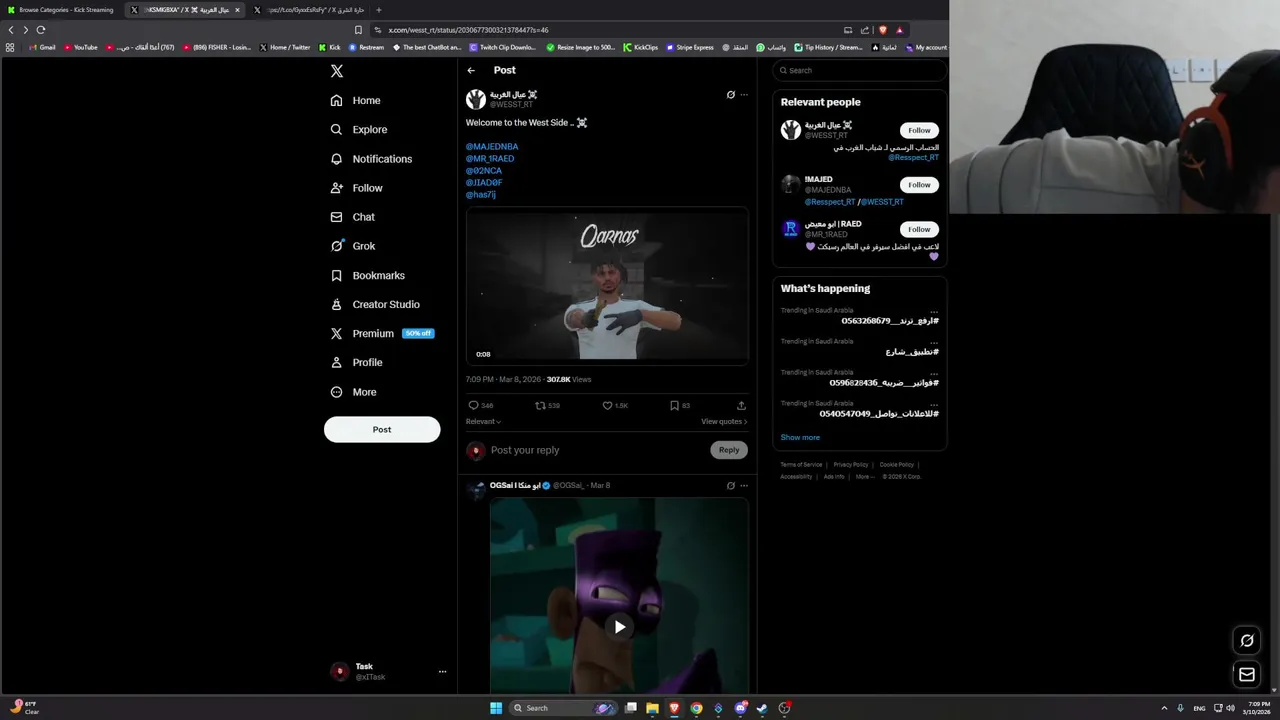
Task: Open the @MAJEDNBA mention link
Action: point(492,146)
